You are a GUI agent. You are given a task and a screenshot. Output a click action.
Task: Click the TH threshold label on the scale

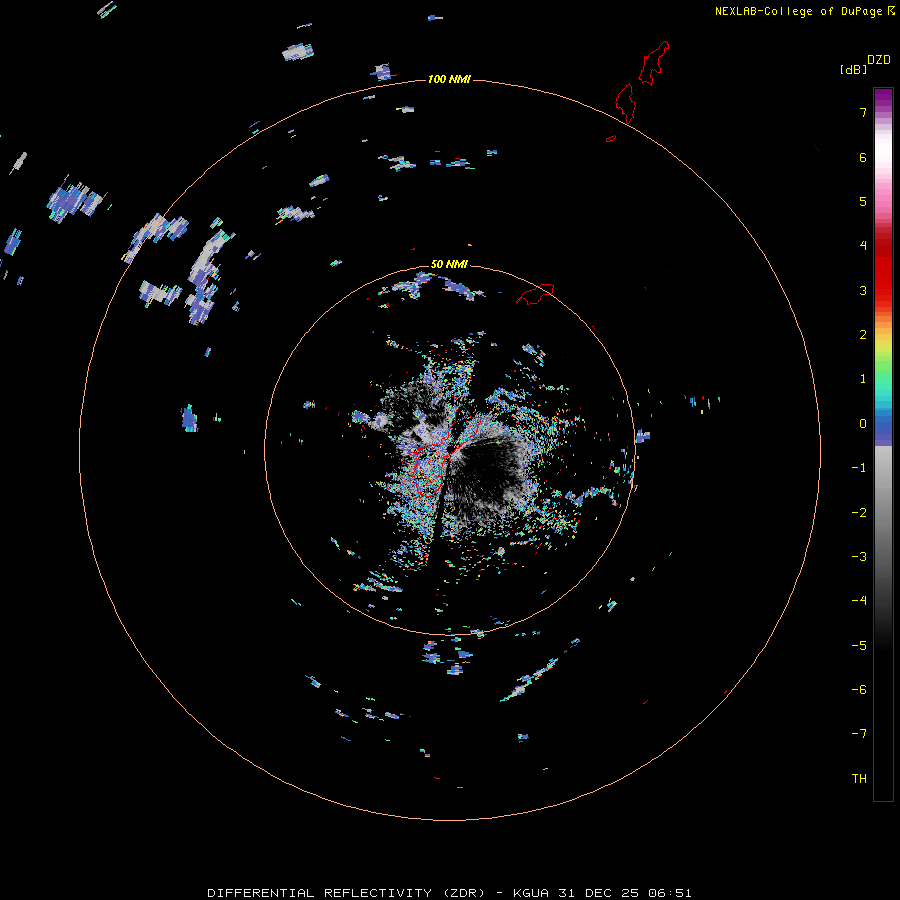tap(859, 779)
